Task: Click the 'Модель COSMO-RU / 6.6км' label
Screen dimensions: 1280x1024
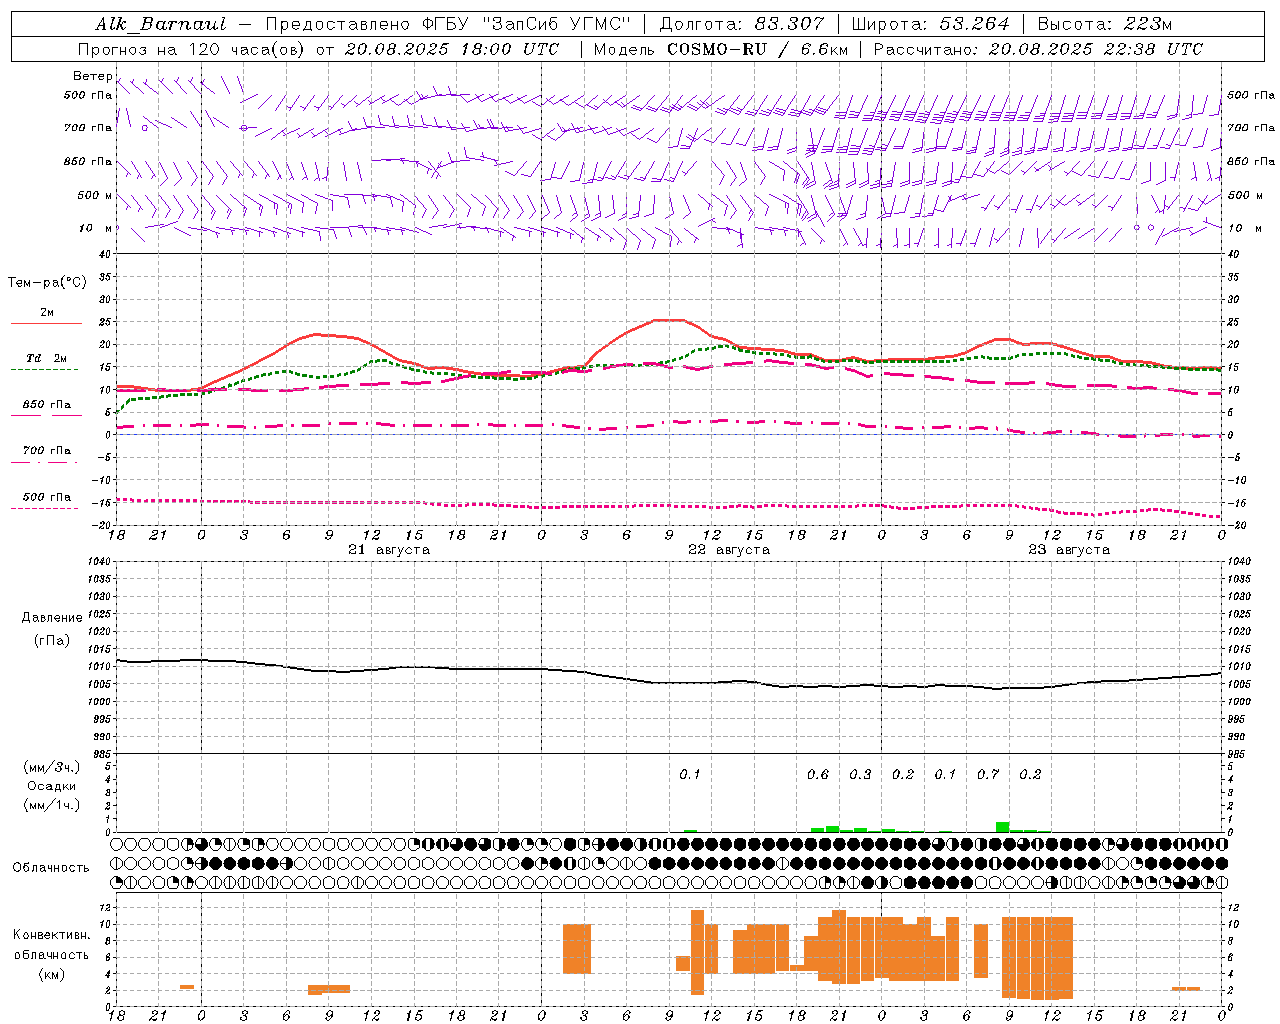Action: point(721,49)
